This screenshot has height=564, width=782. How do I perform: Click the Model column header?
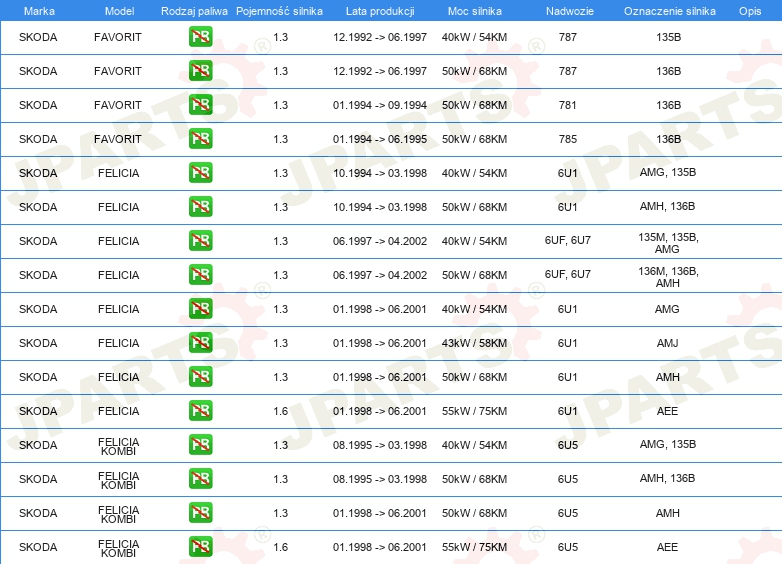click(x=119, y=11)
